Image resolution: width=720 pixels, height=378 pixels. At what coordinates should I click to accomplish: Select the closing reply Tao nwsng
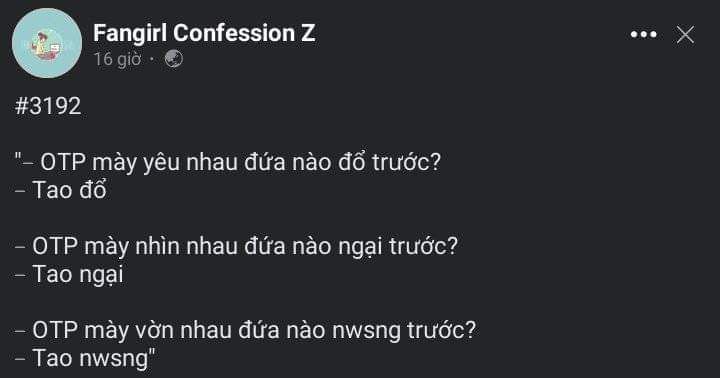pos(85,358)
